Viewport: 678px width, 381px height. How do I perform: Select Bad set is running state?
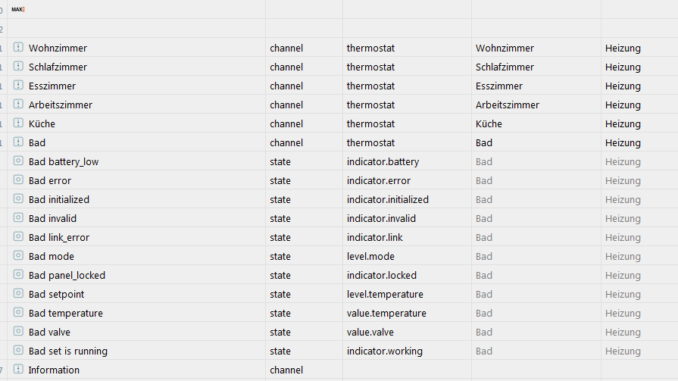68,351
